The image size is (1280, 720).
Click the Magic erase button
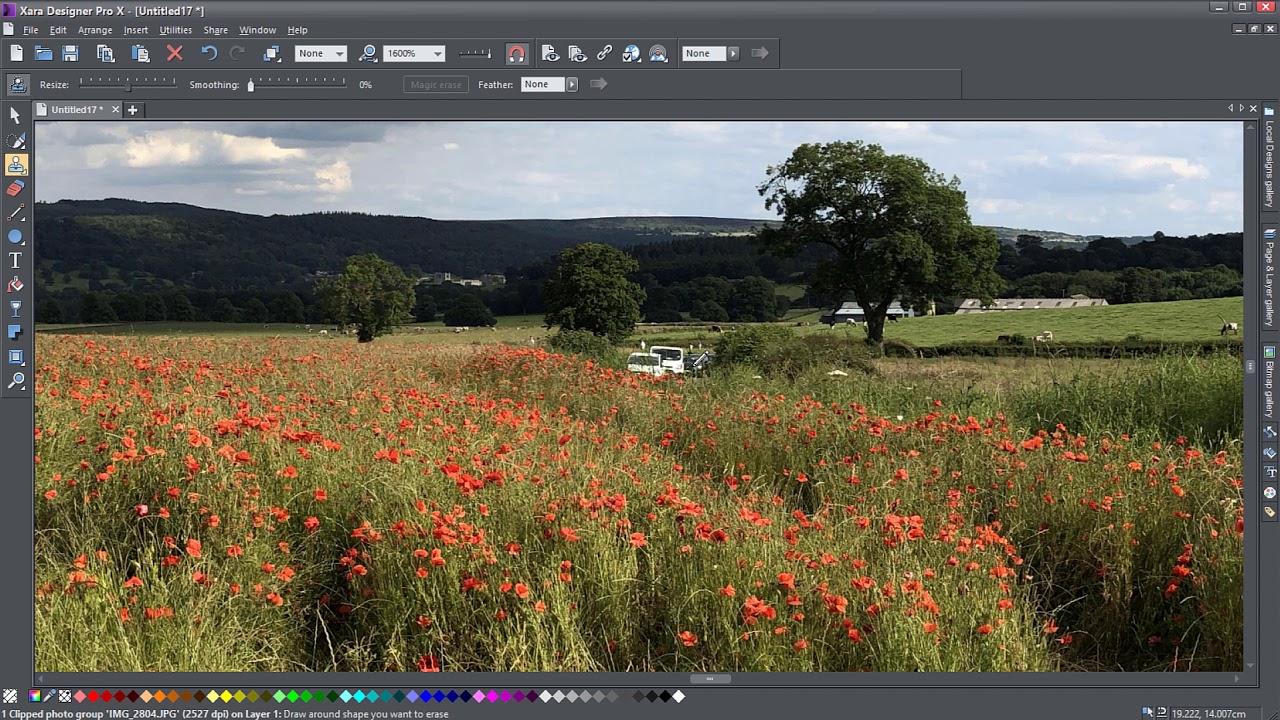click(436, 84)
